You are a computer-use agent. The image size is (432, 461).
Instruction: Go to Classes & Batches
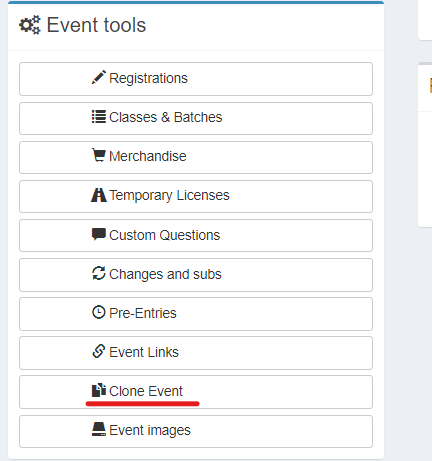tap(196, 119)
